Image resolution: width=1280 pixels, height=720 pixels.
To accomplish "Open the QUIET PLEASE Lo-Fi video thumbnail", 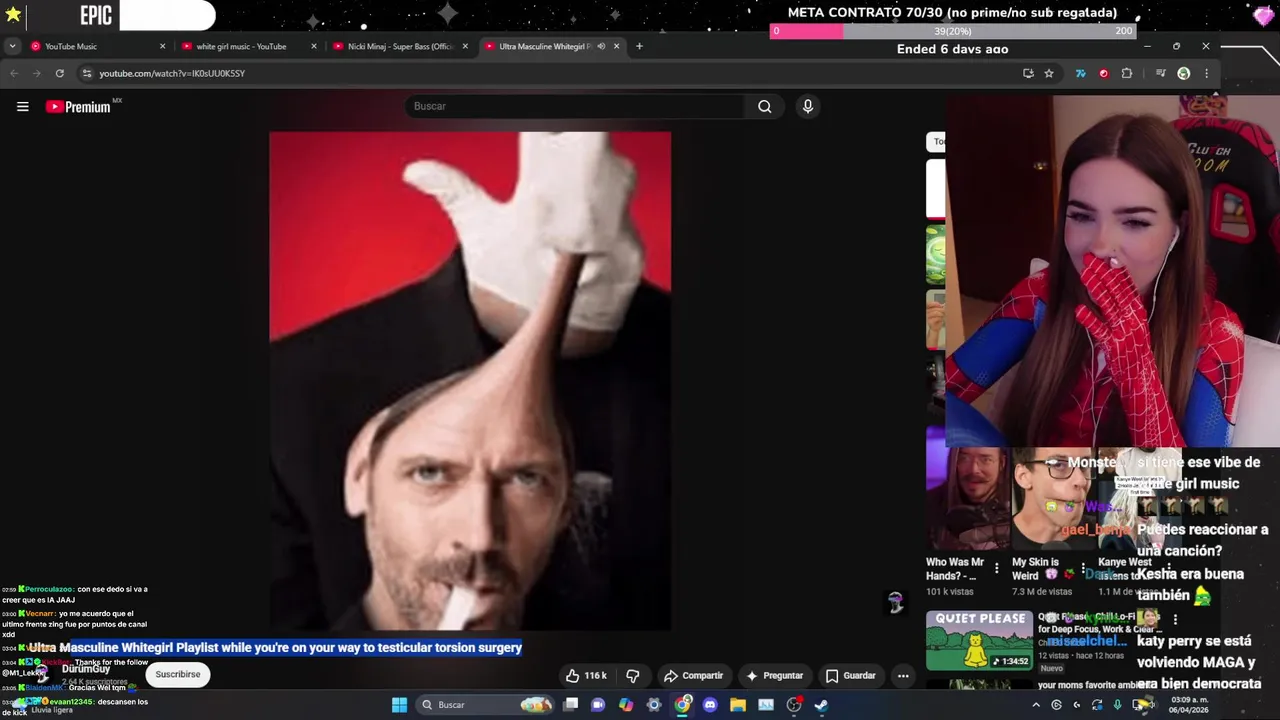I will click(979, 640).
